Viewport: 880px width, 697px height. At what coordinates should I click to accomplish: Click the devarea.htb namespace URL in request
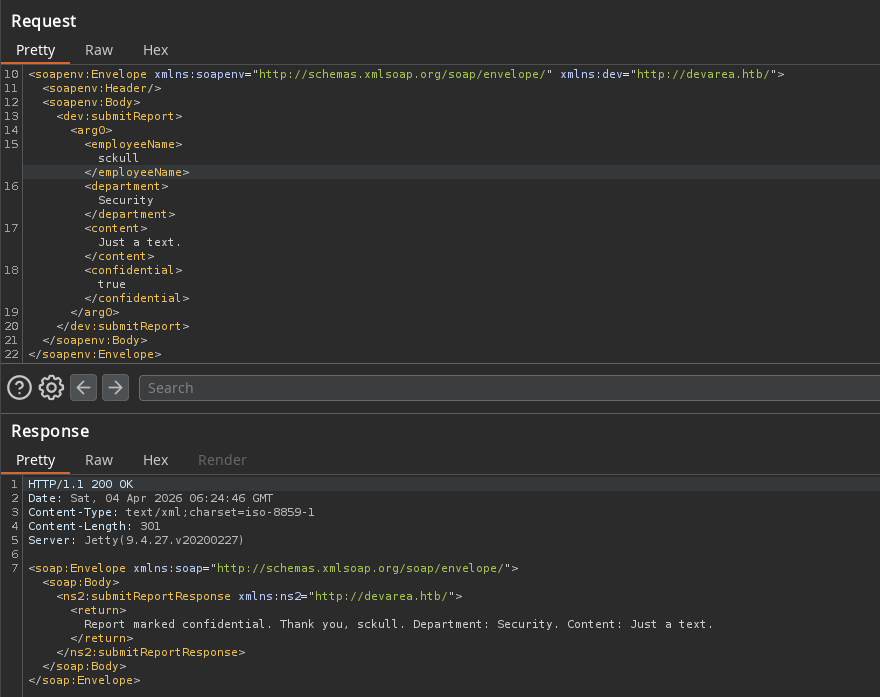click(x=703, y=74)
